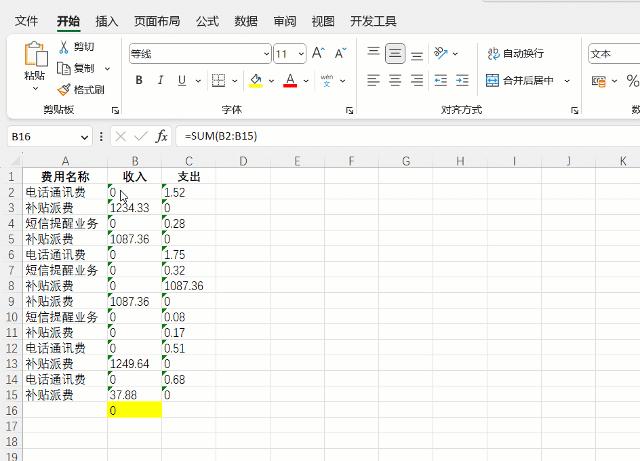The image size is (640, 461).
Task: Center text horizontally
Action: pos(395,80)
